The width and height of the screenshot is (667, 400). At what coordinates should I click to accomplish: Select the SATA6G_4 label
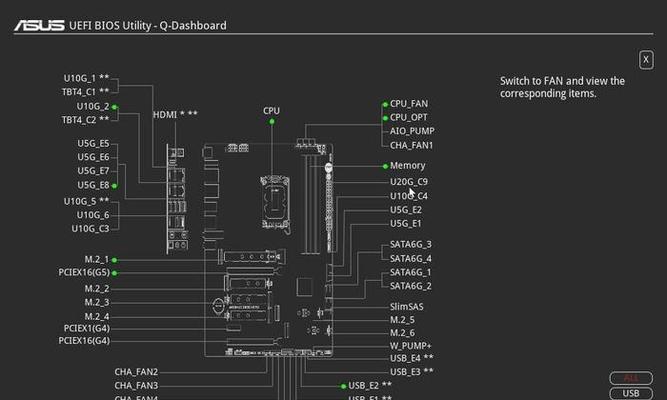(410, 259)
